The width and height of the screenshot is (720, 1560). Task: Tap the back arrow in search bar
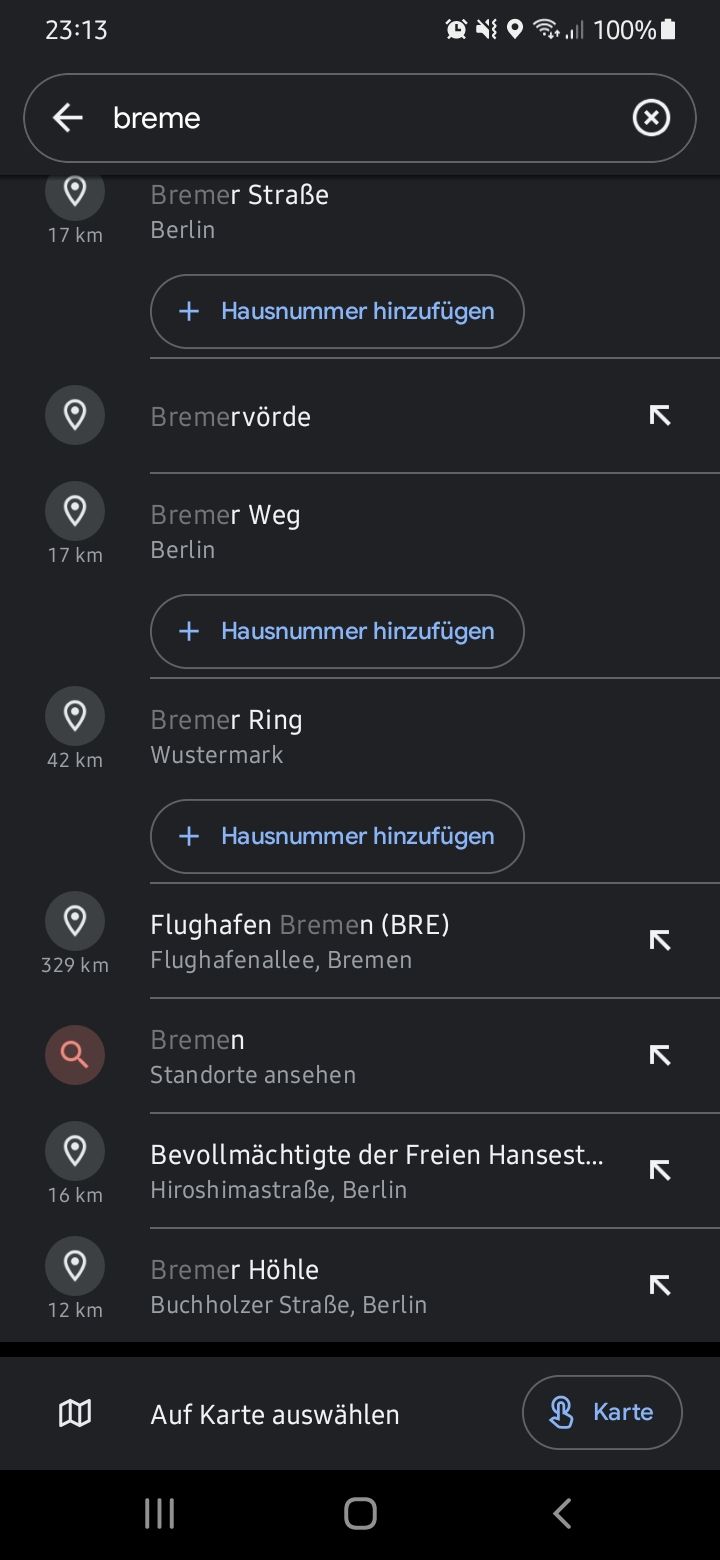pyautogui.click(x=68, y=118)
